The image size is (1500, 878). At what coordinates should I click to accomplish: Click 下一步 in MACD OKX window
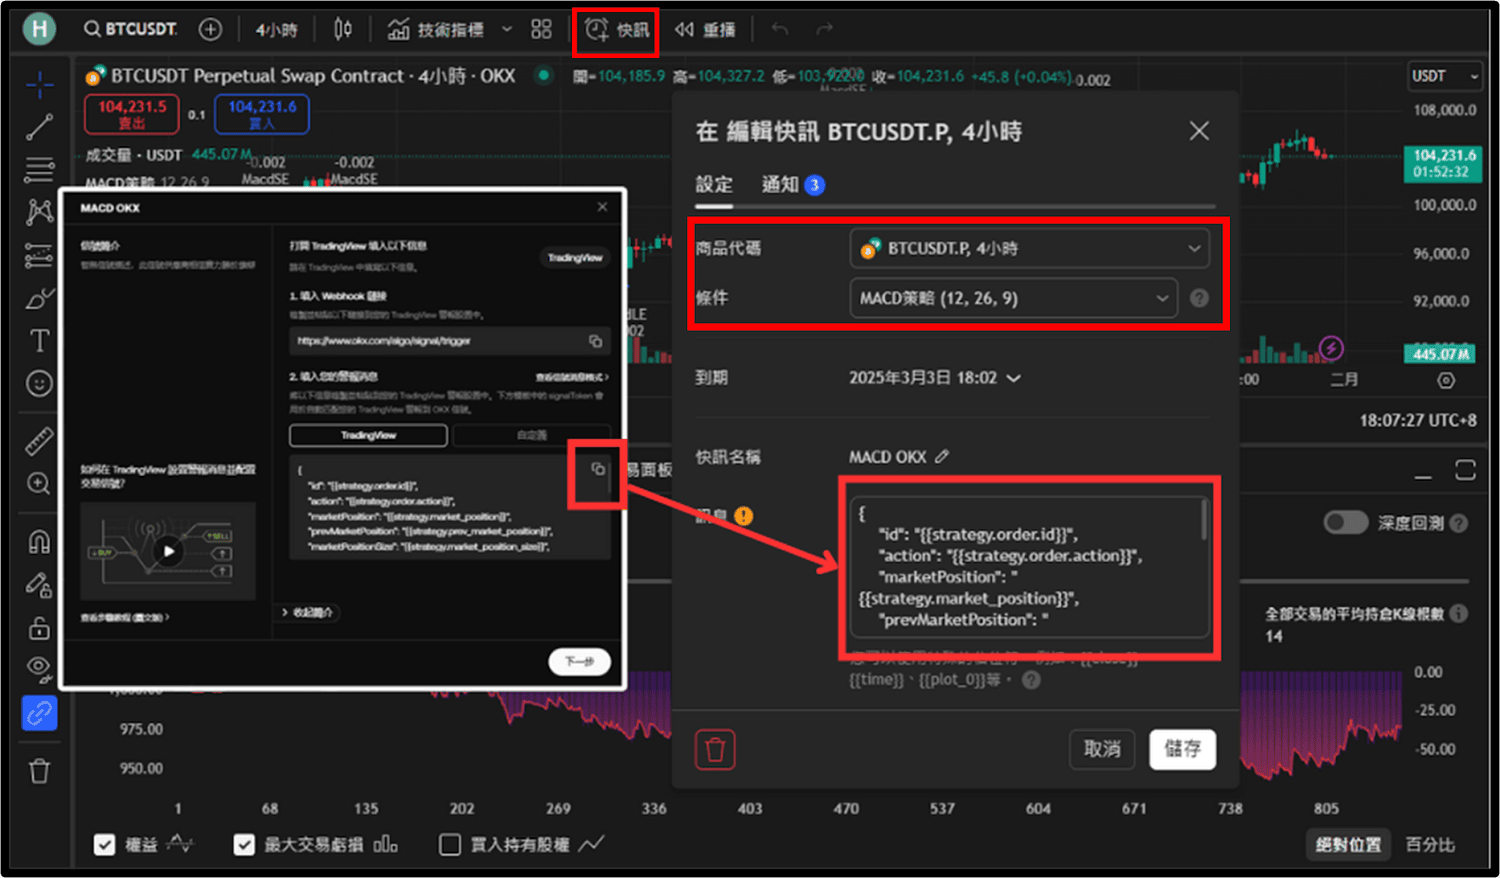[579, 661]
